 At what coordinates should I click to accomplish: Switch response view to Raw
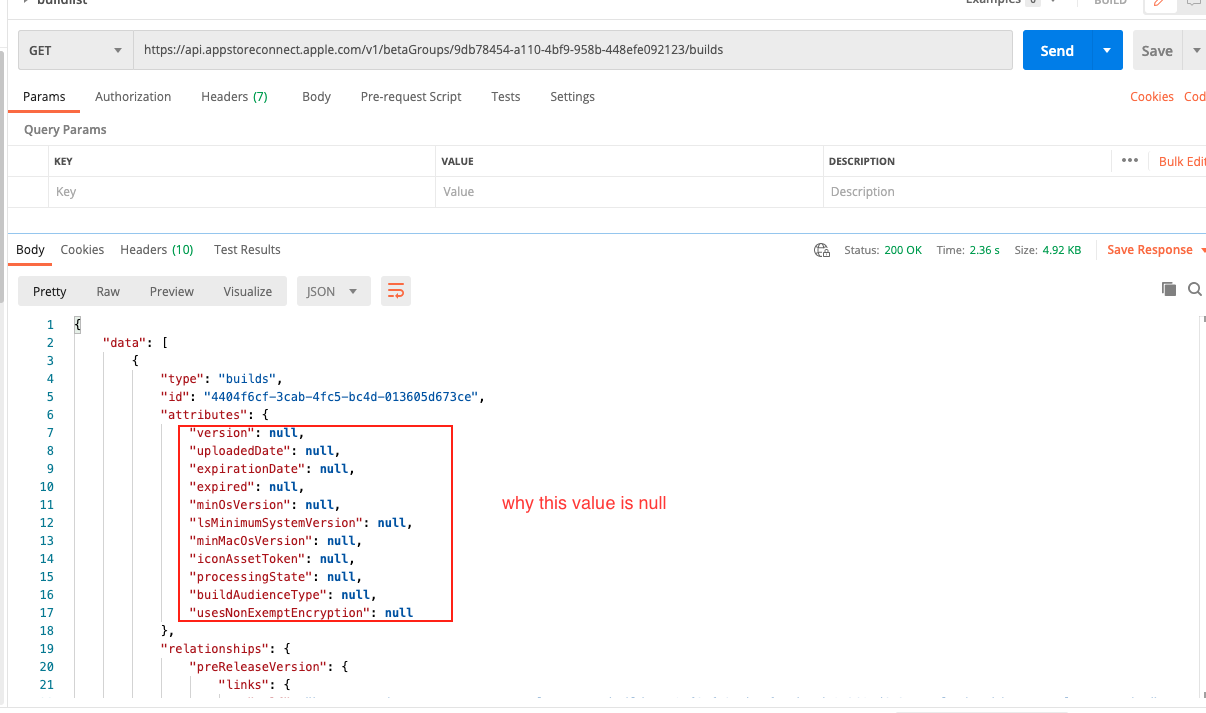(108, 291)
